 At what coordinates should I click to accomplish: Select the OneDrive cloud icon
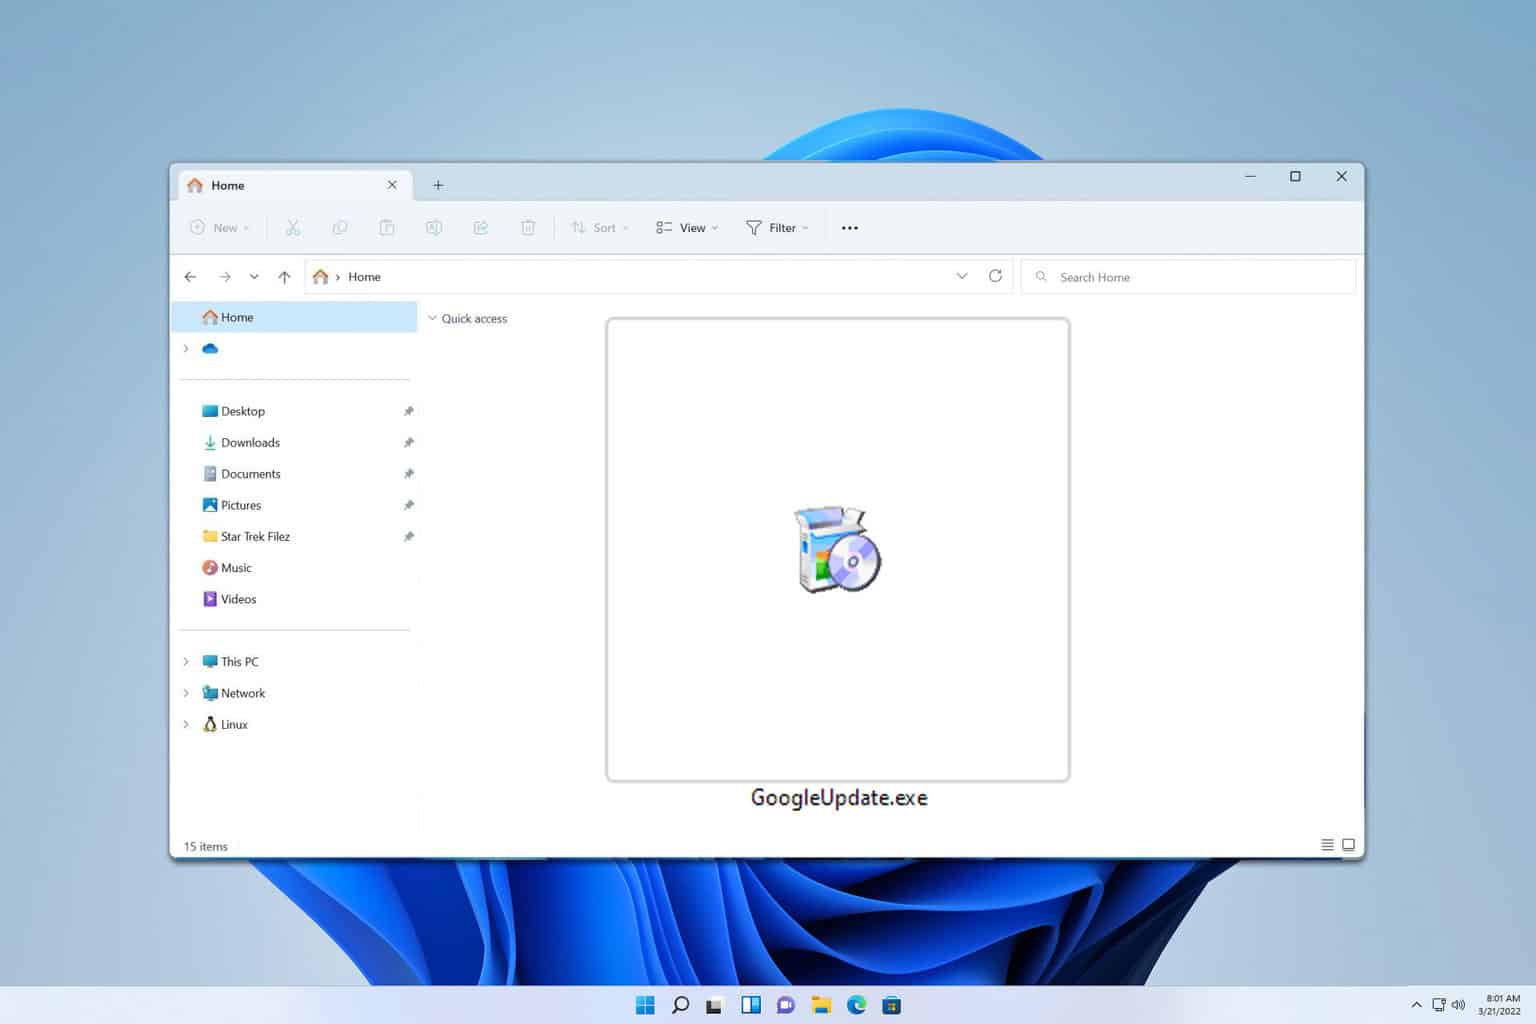pyautogui.click(x=210, y=348)
